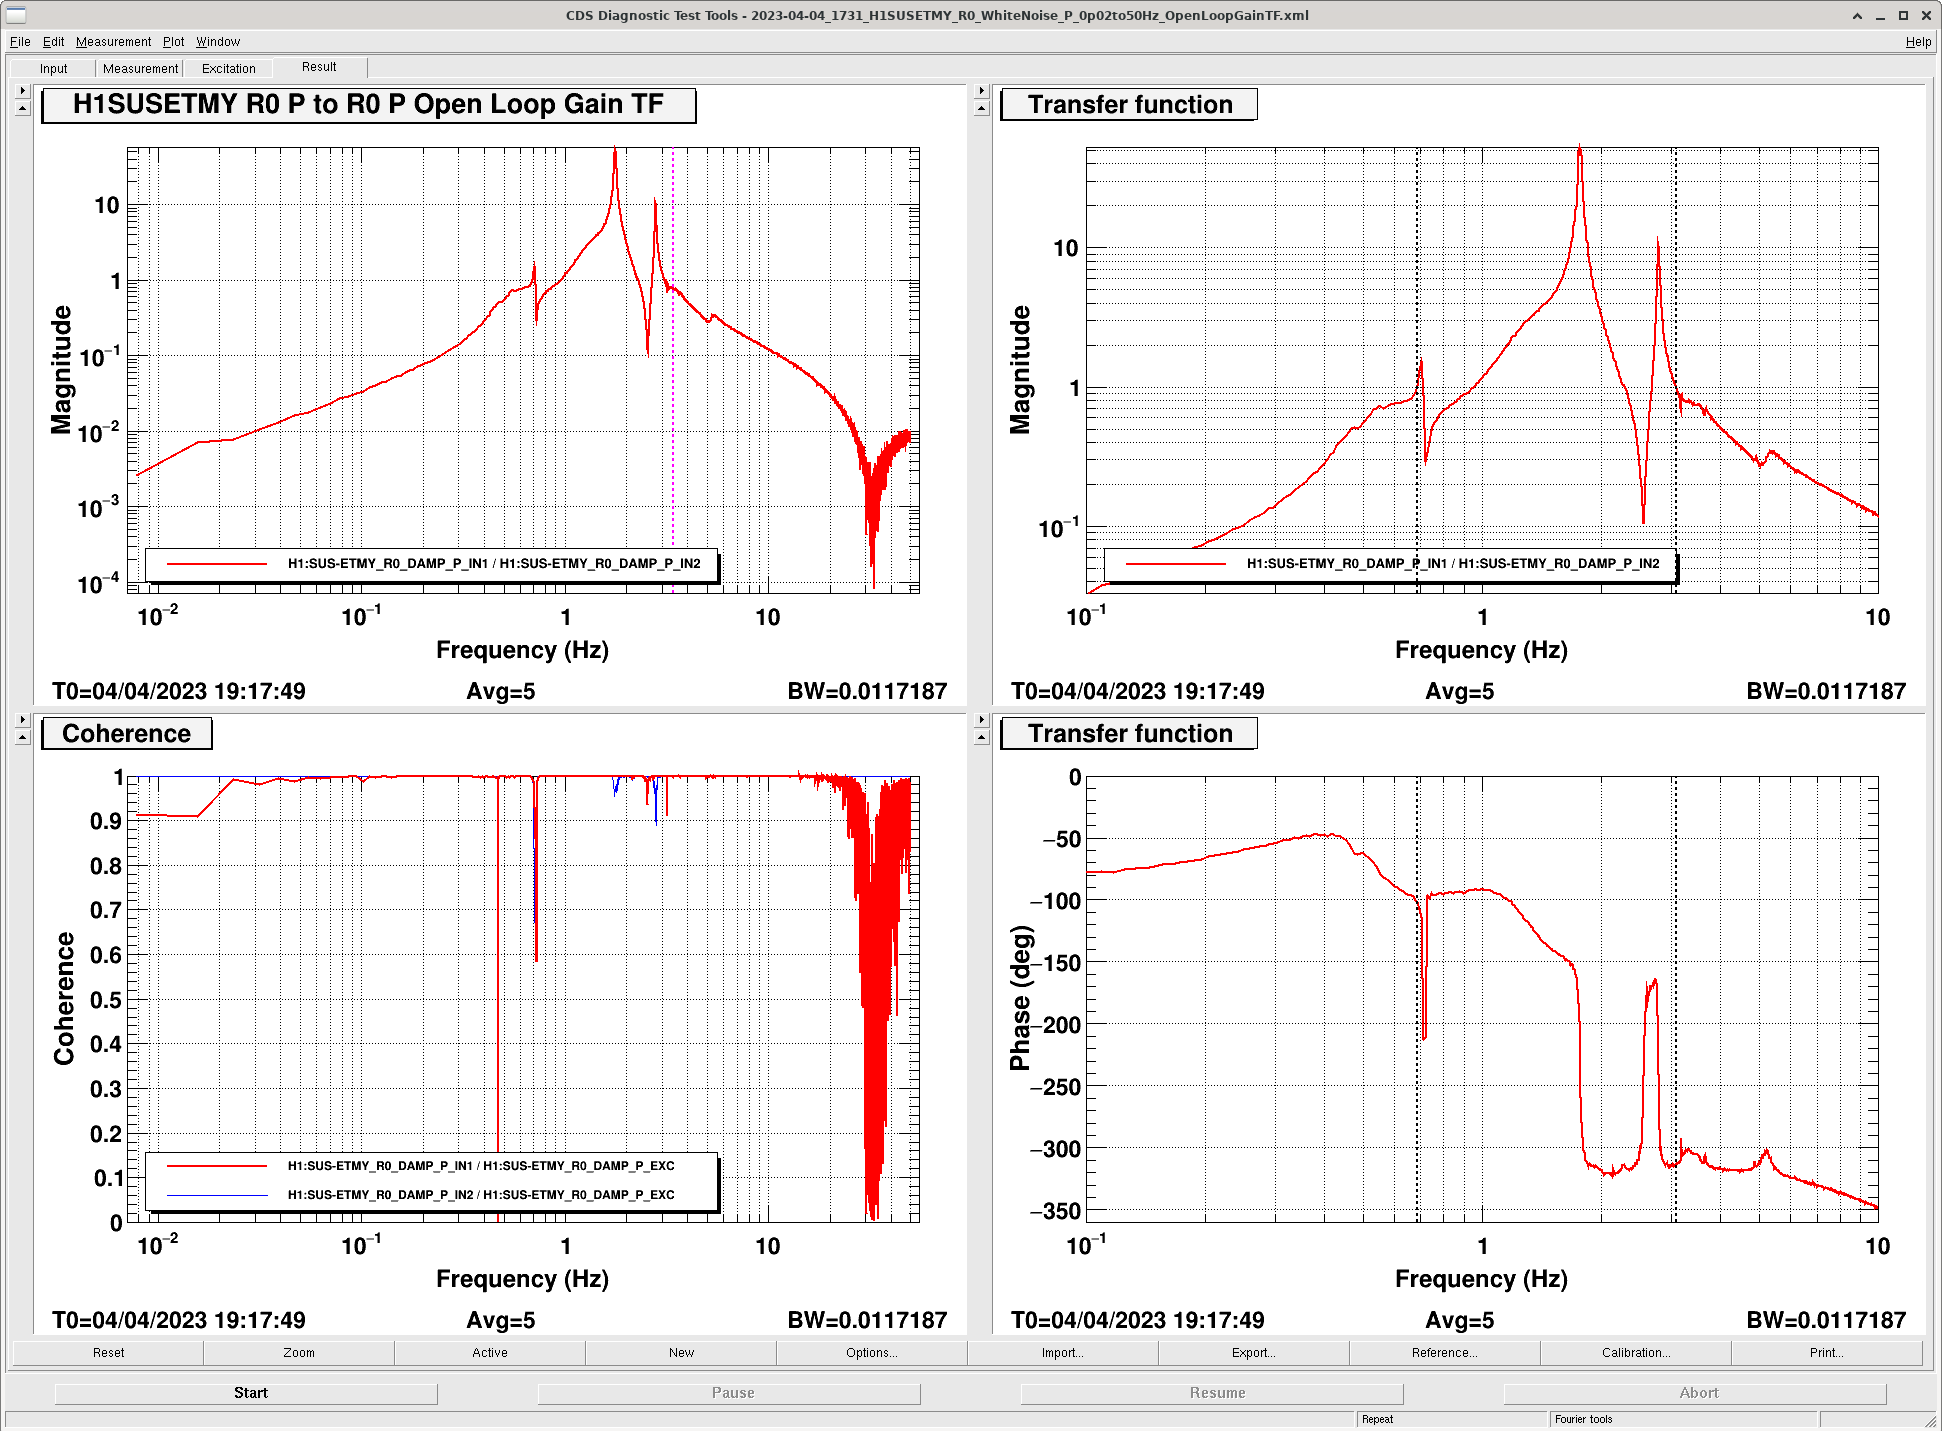Start the measurement with the Start button
The image size is (1942, 1431).
[x=246, y=1393]
